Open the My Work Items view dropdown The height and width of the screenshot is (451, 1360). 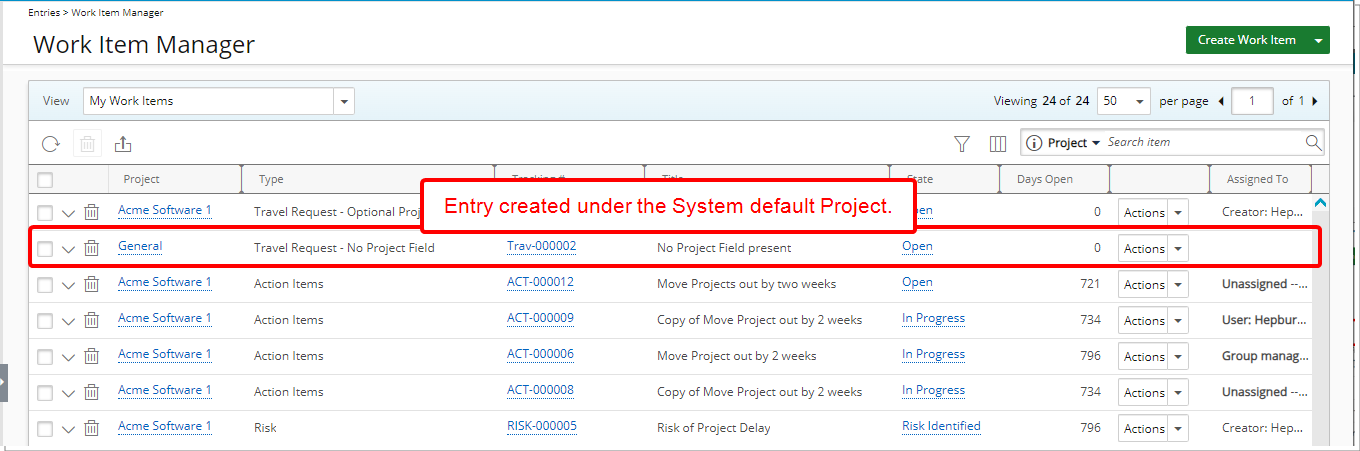point(344,101)
